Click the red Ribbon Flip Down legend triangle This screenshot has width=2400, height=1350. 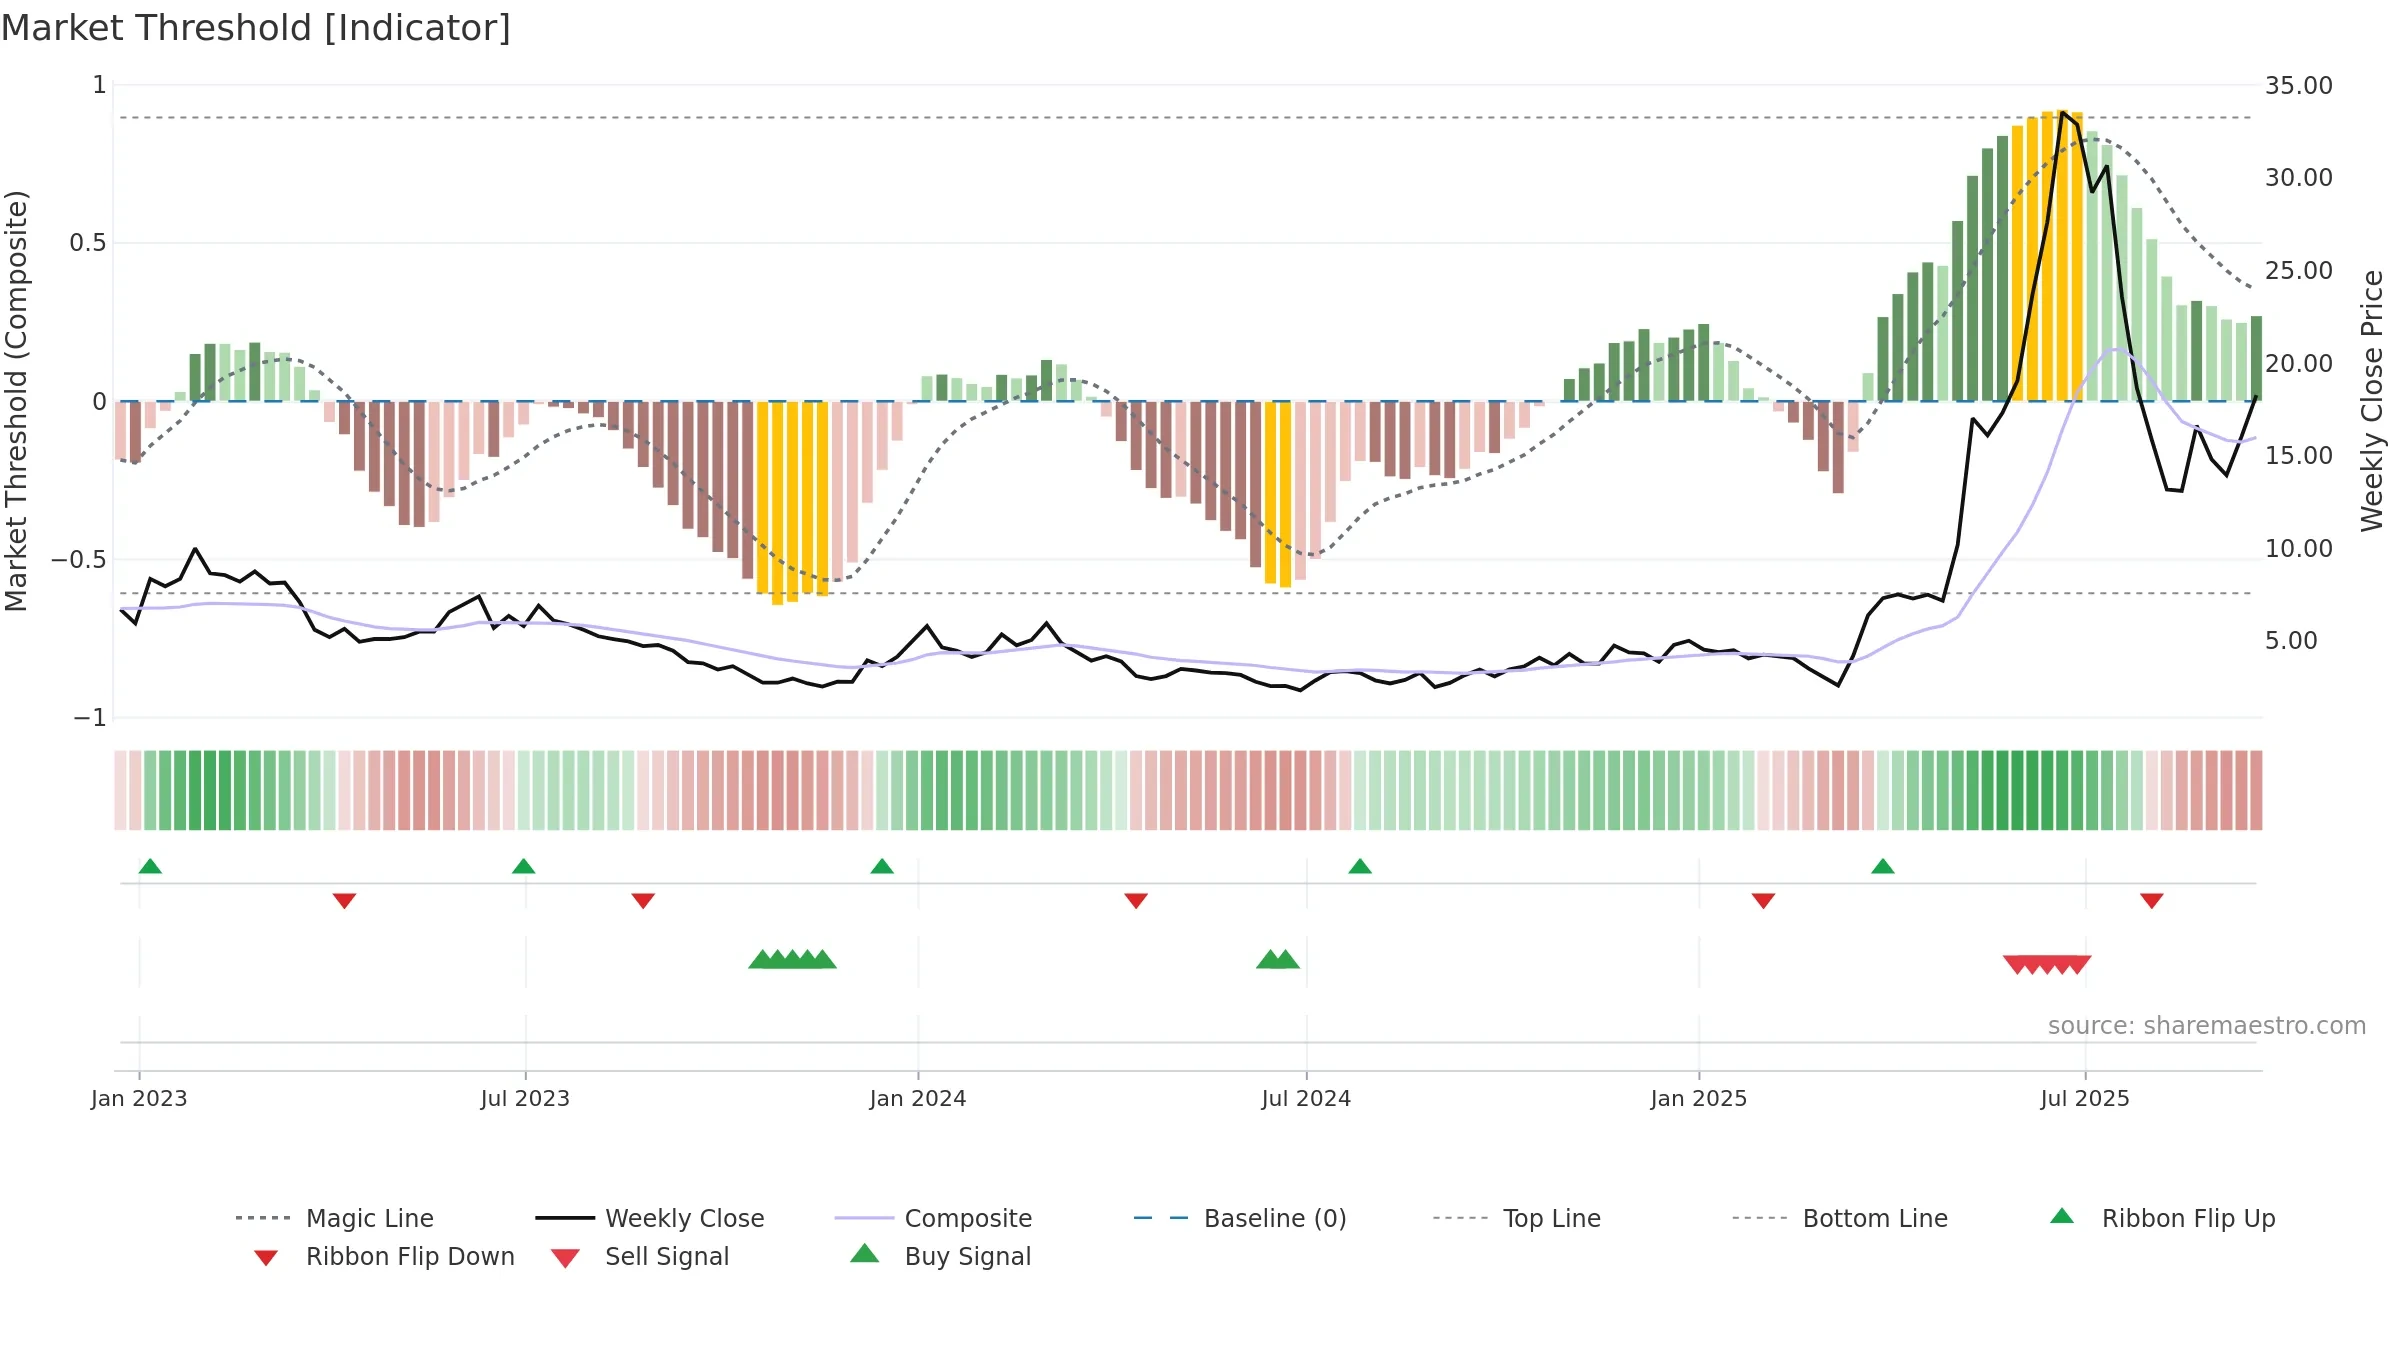(266, 1258)
